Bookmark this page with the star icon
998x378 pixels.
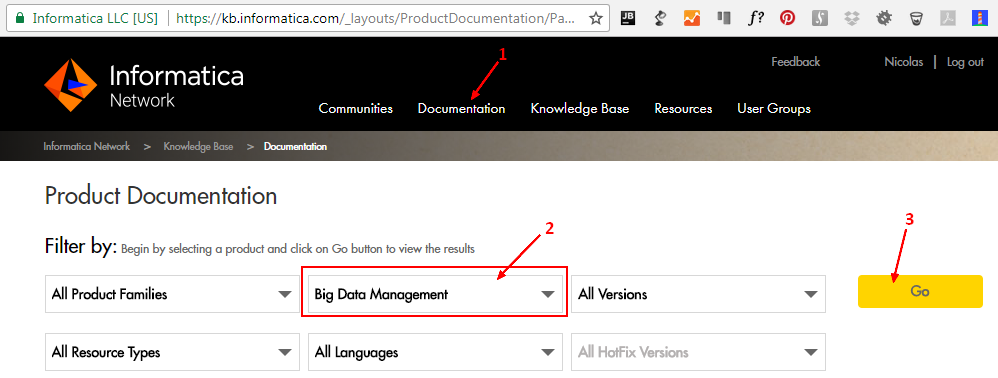[x=595, y=18]
